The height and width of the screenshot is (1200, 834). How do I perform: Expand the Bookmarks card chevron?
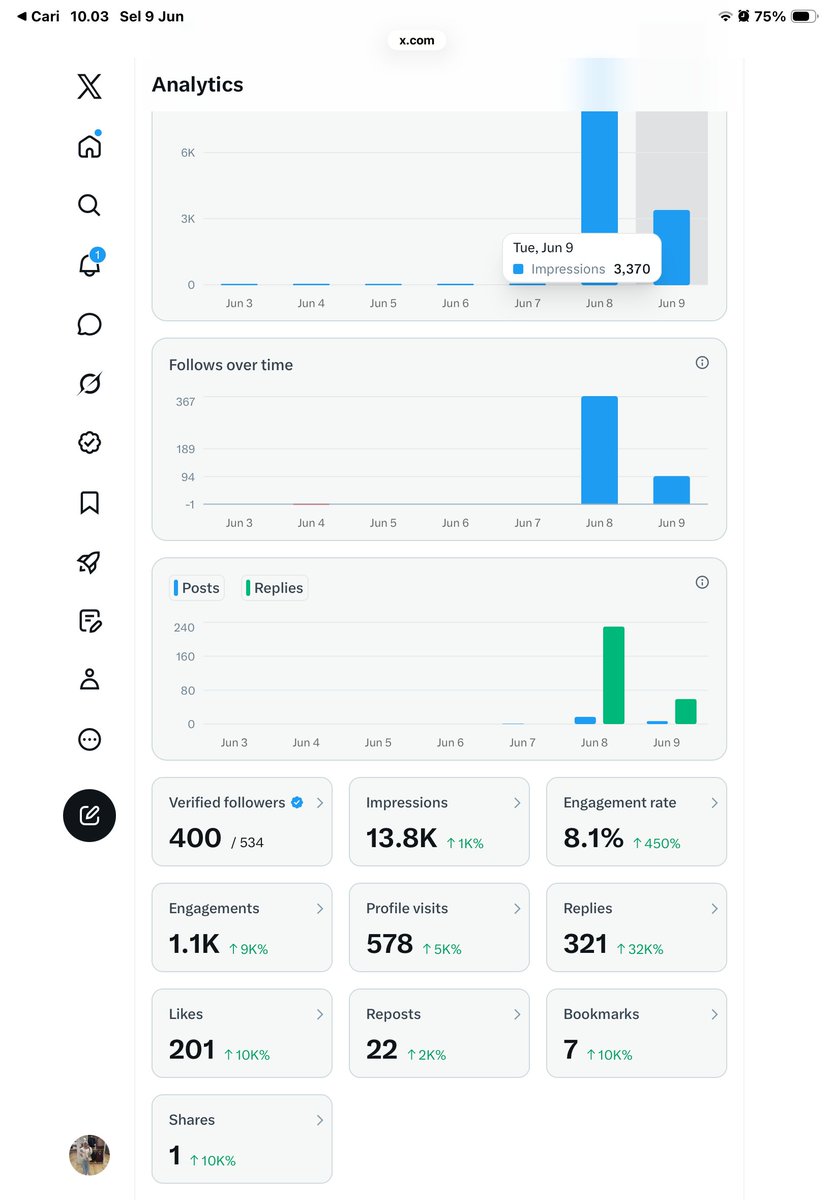click(x=714, y=1014)
